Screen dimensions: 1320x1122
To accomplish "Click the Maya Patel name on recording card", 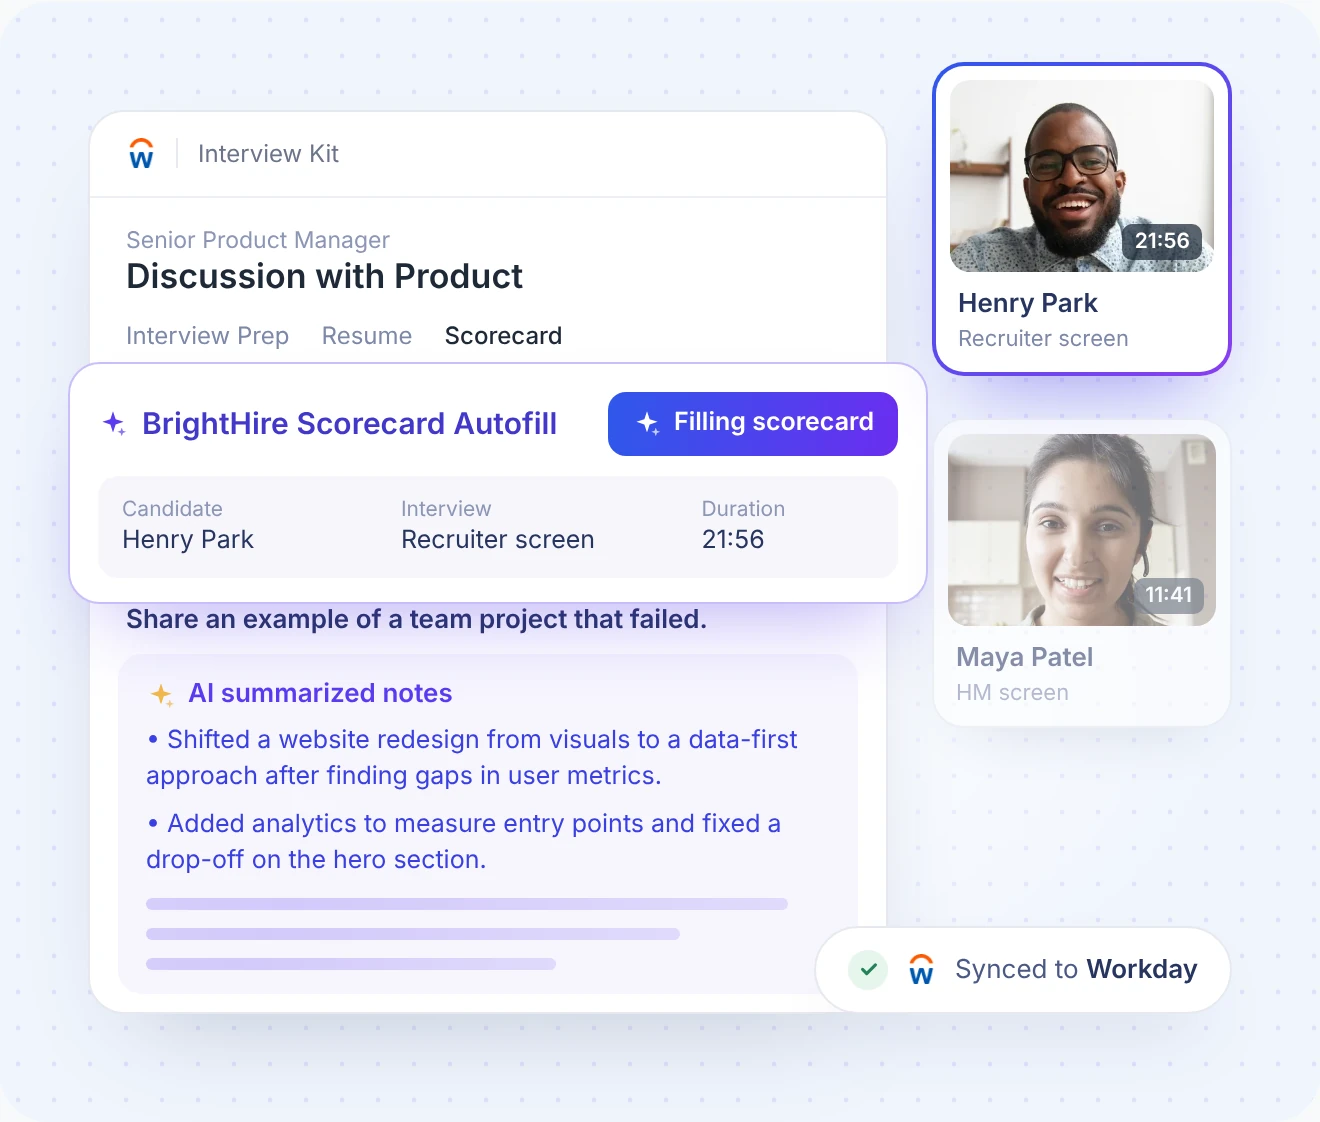I will click(x=1024, y=657).
